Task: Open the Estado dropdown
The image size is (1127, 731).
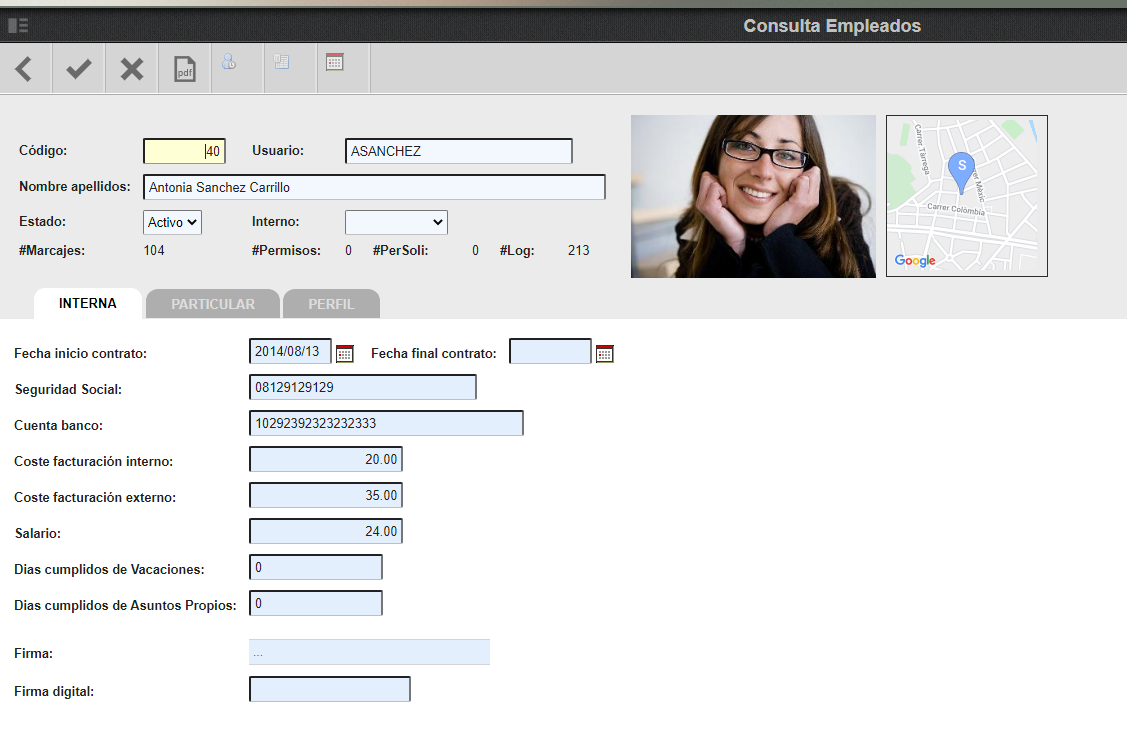Action: click(172, 222)
